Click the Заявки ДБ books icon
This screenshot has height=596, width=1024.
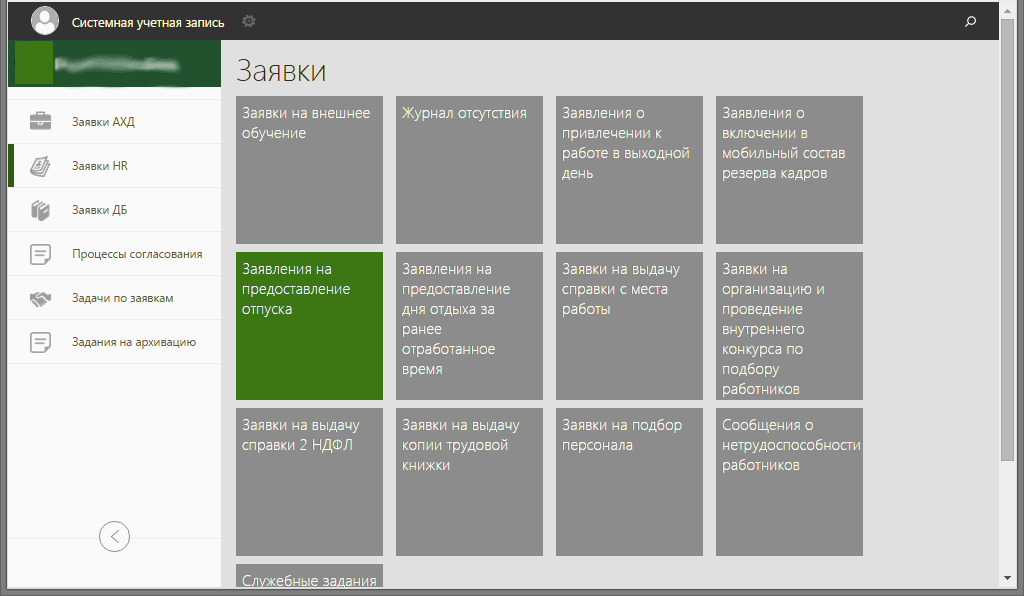(40, 210)
